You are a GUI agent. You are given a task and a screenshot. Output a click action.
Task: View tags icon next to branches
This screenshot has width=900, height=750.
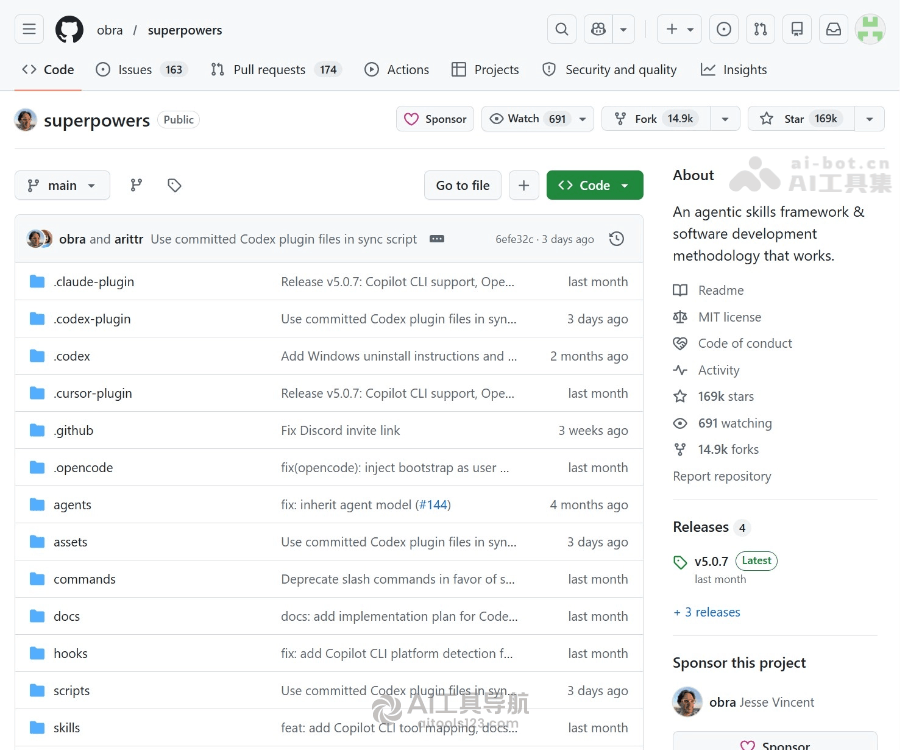174,185
